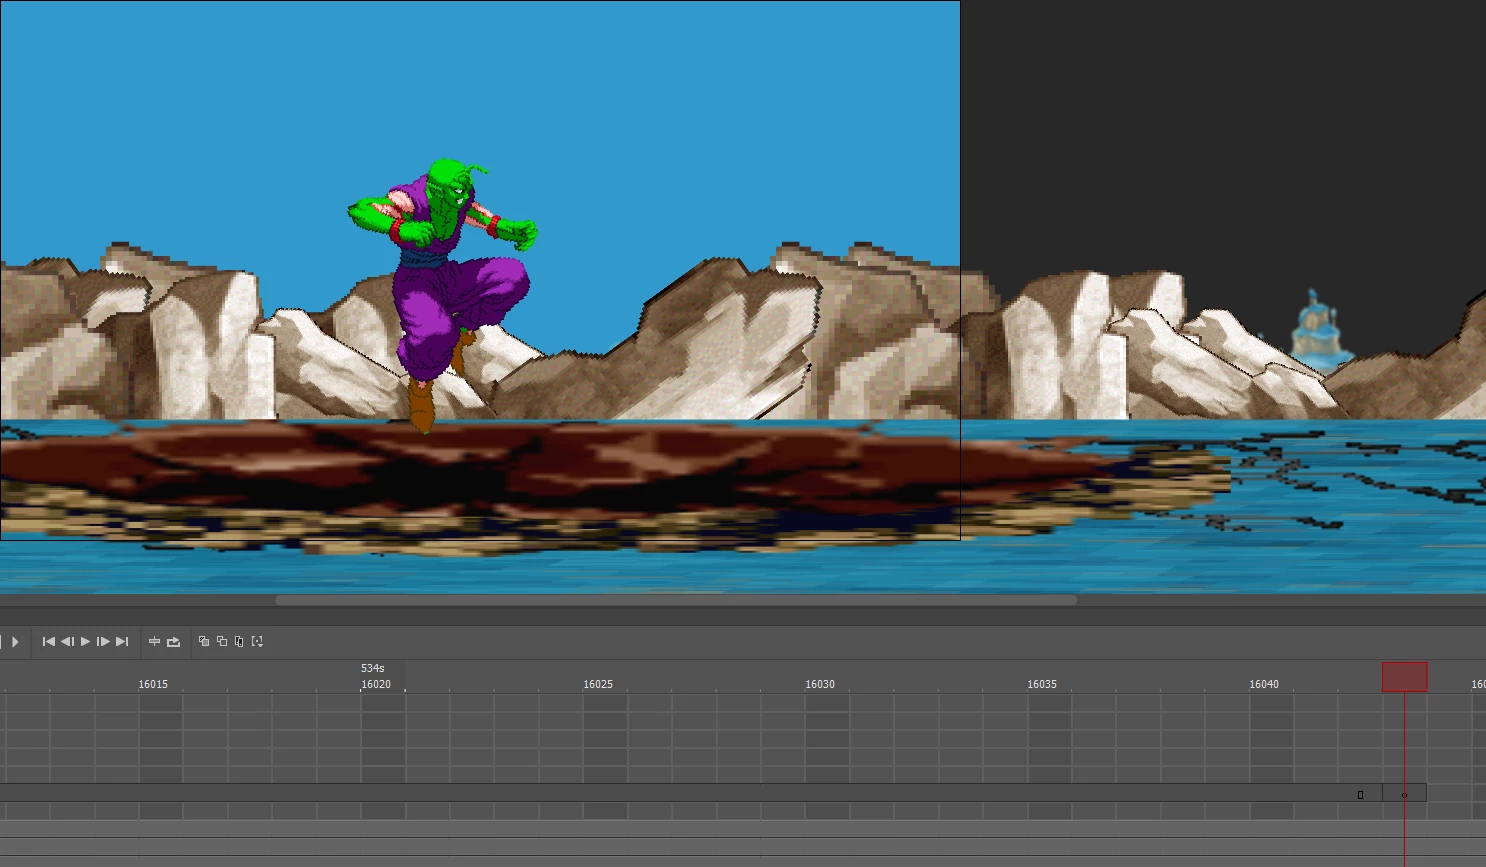This screenshot has height=867, width=1486.
Task: Click frame number 16015 on ruler
Action: (153, 685)
